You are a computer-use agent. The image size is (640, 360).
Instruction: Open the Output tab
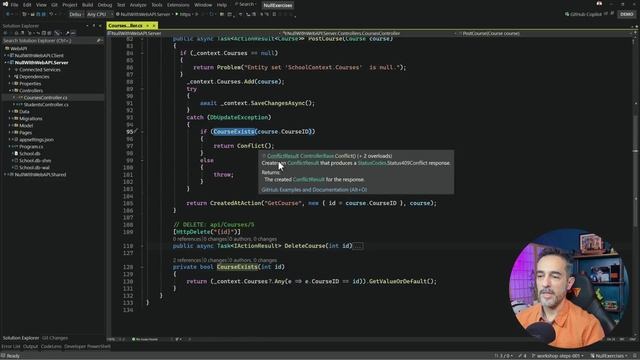pyautogui.click(x=30, y=346)
